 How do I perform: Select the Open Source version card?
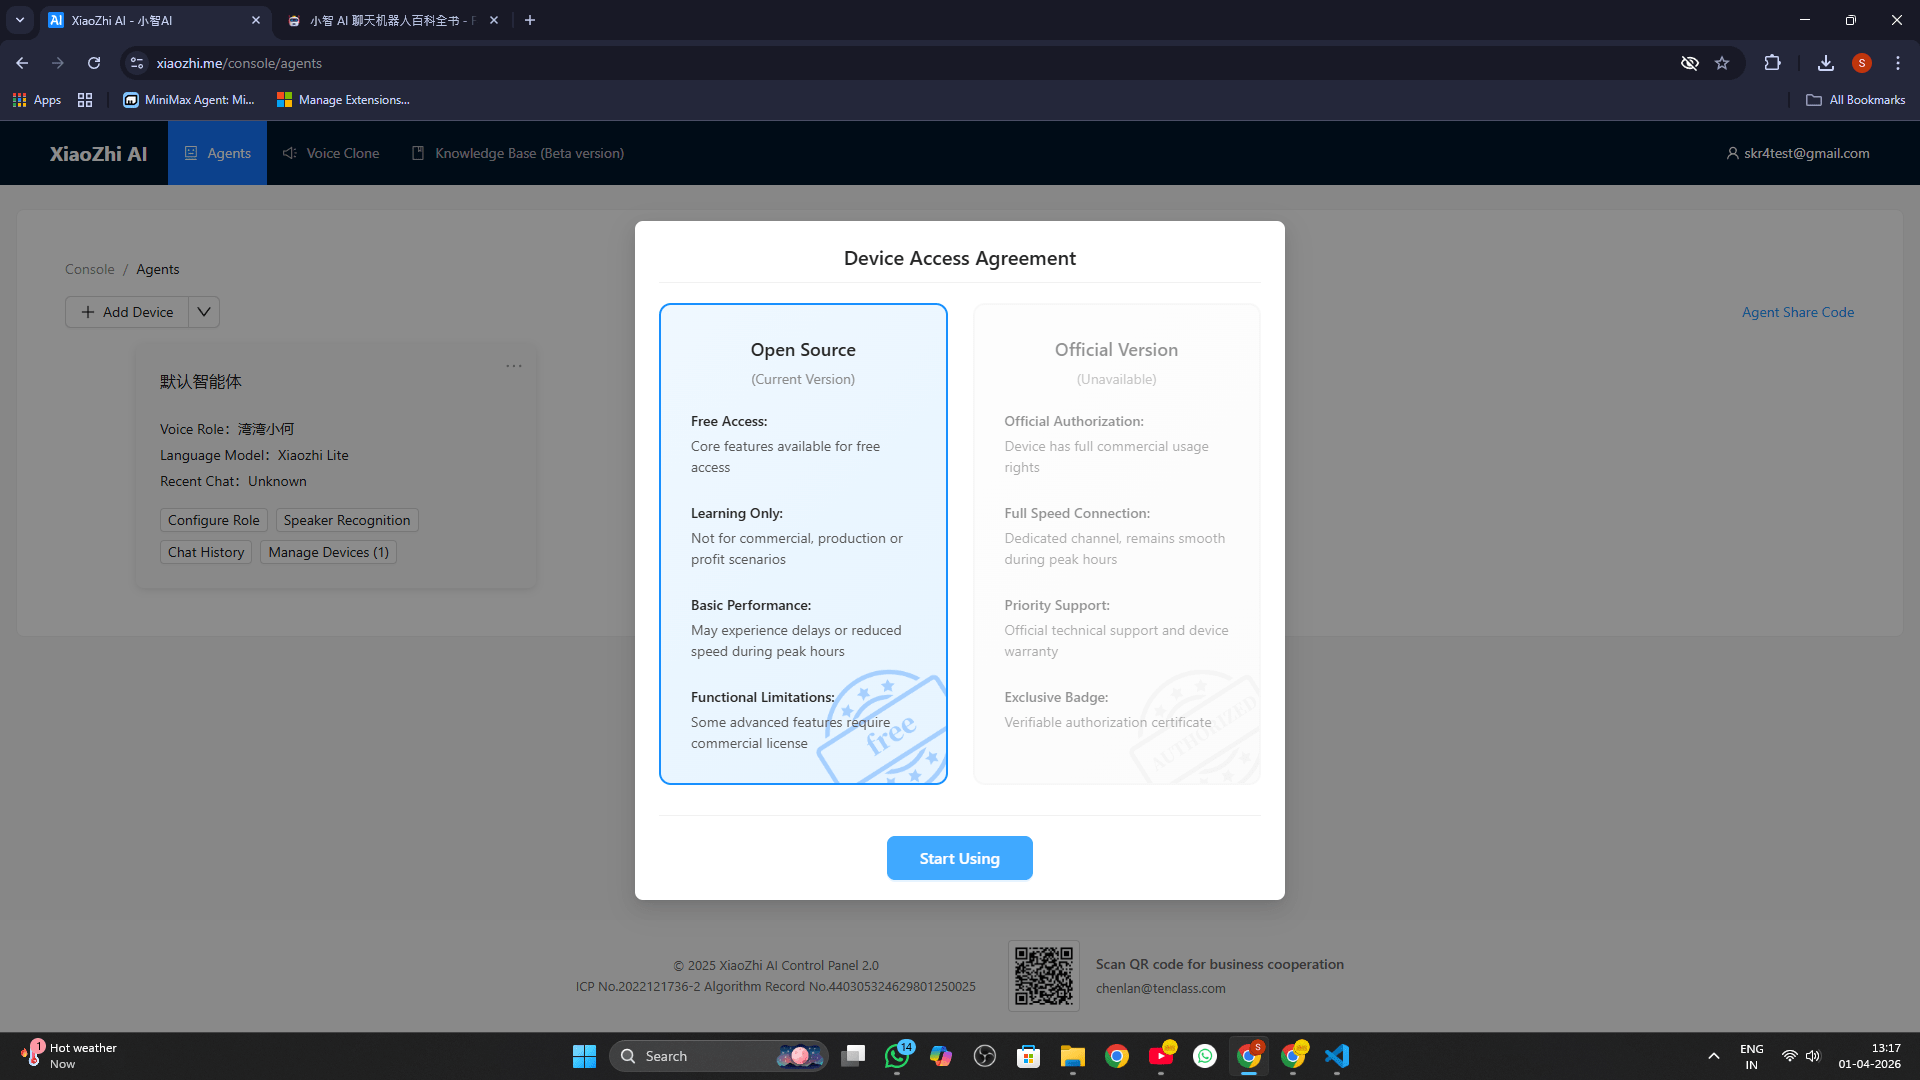(803, 543)
